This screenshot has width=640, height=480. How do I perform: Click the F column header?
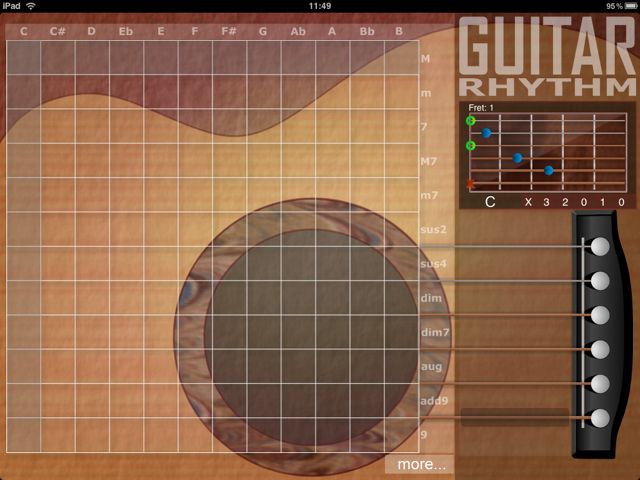coord(195,31)
